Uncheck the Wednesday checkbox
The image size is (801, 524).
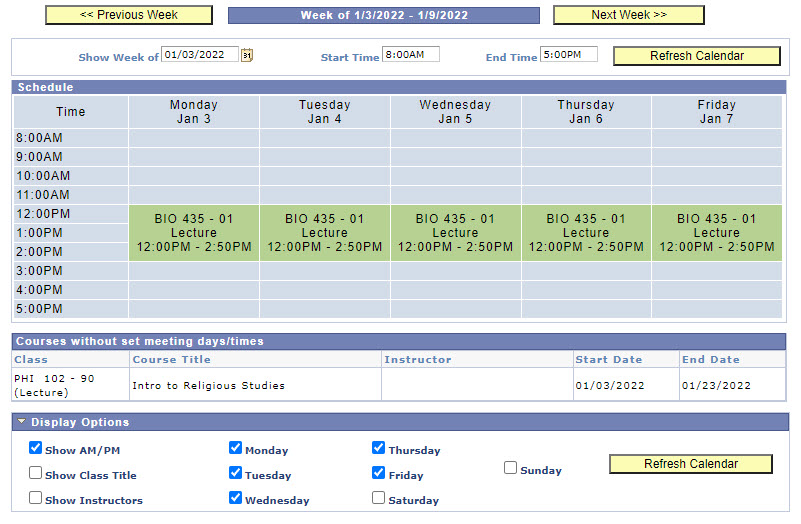click(x=235, y=497)
